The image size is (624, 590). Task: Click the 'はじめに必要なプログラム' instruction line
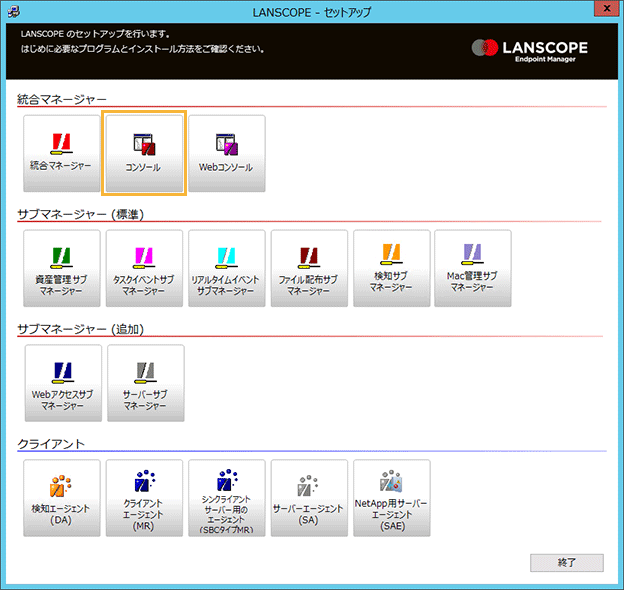pos(142,49)
